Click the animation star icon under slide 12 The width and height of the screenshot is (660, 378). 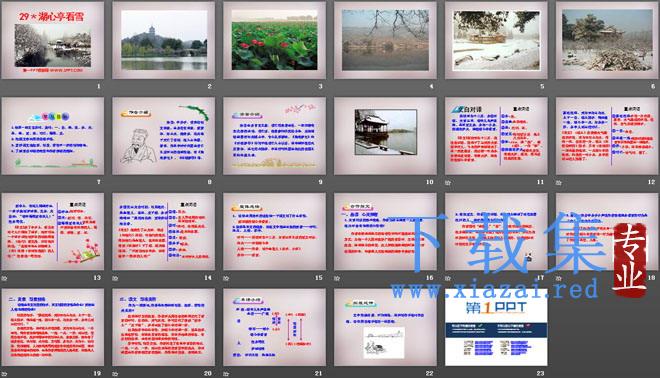point(559,183)
